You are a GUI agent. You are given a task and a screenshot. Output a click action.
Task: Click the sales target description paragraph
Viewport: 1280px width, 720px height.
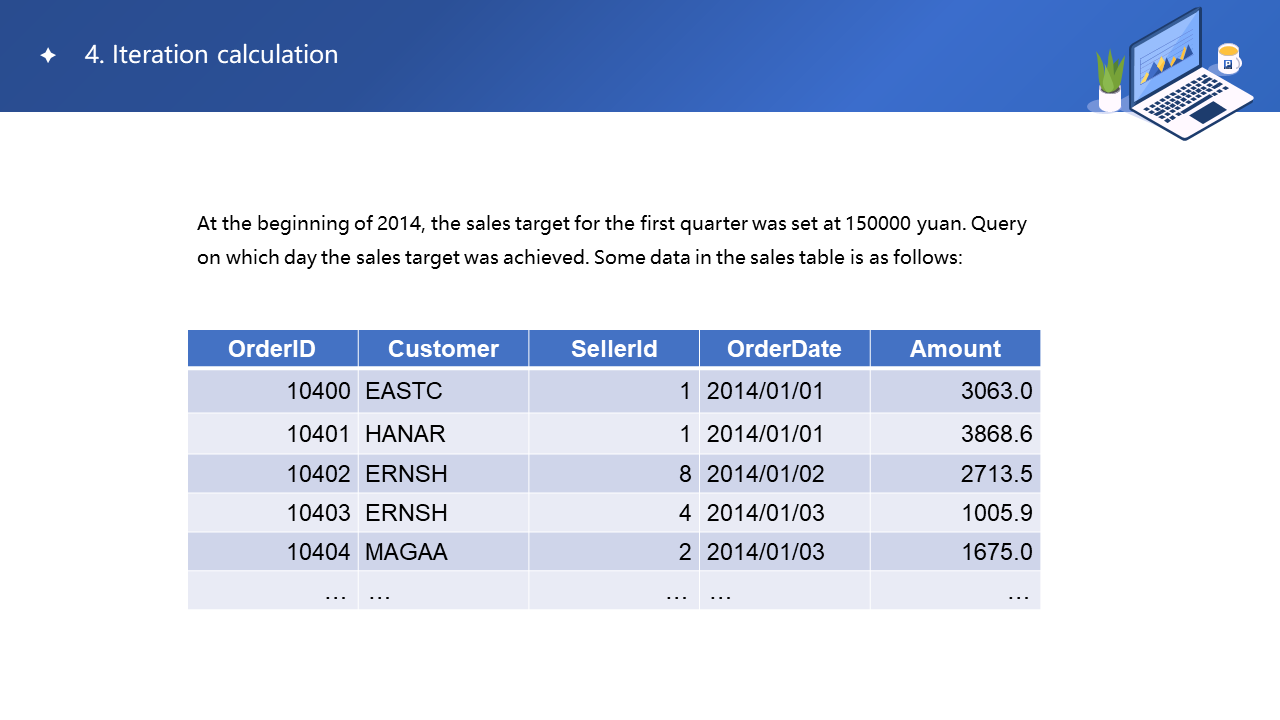point(611,240)
